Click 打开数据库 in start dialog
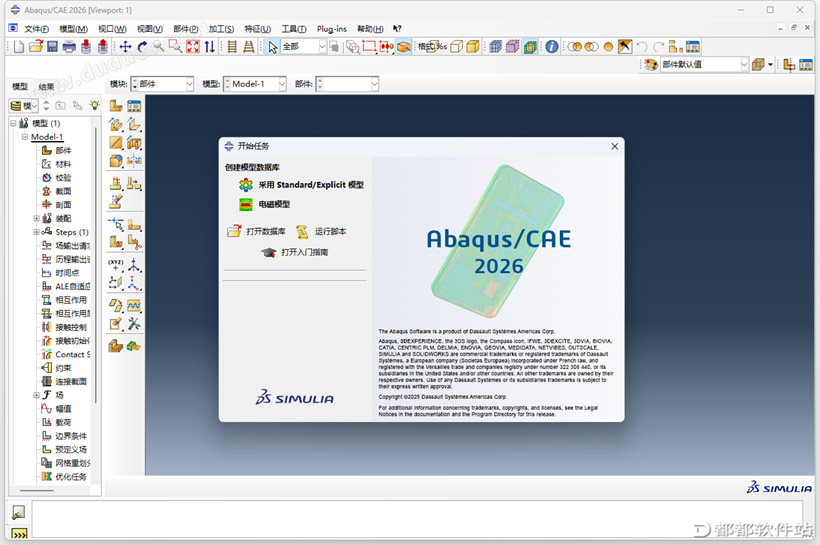The height and width of the screenshot is (545, 820). pyautogui.click(x=256, y=231)
